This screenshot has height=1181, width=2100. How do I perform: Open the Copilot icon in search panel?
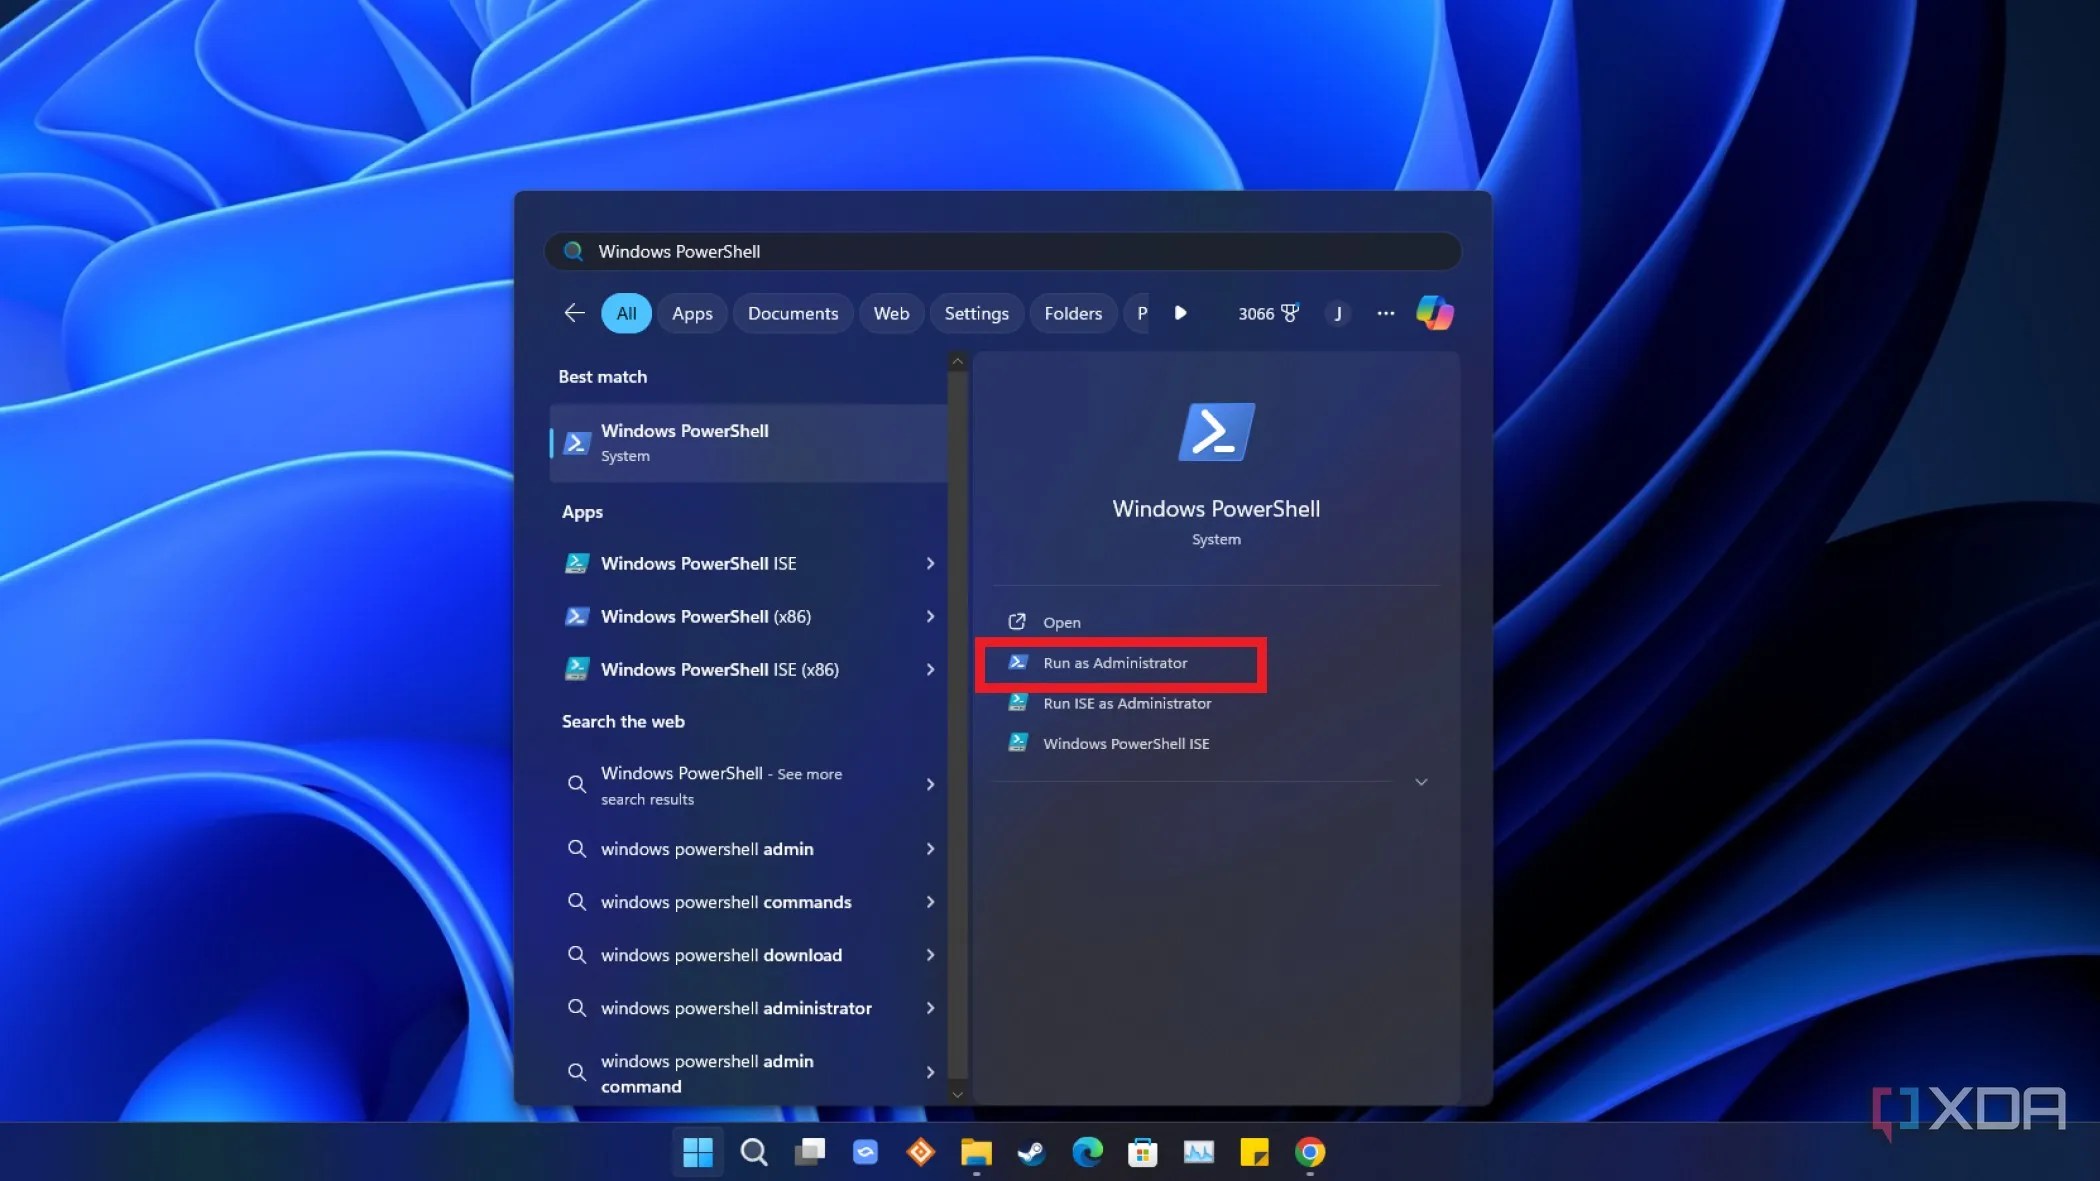tap(1435, 313)
